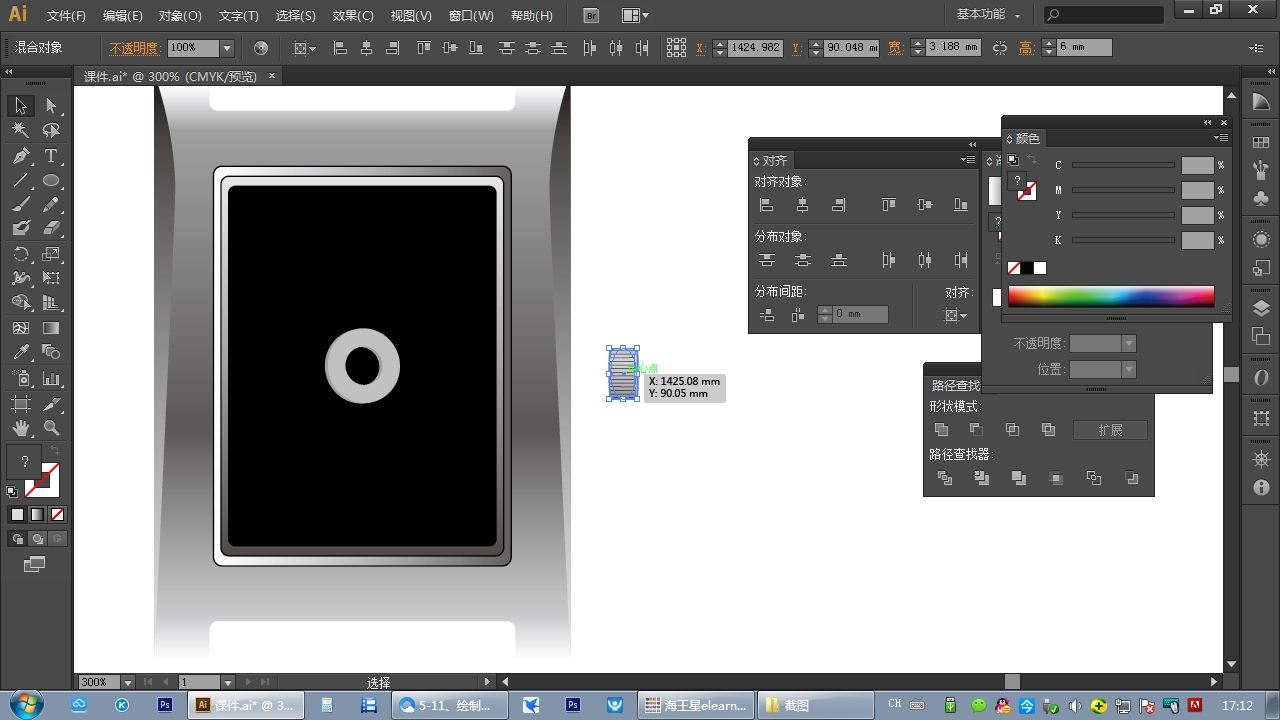Toggle constrain width and height proportions link

(1000, 48)
